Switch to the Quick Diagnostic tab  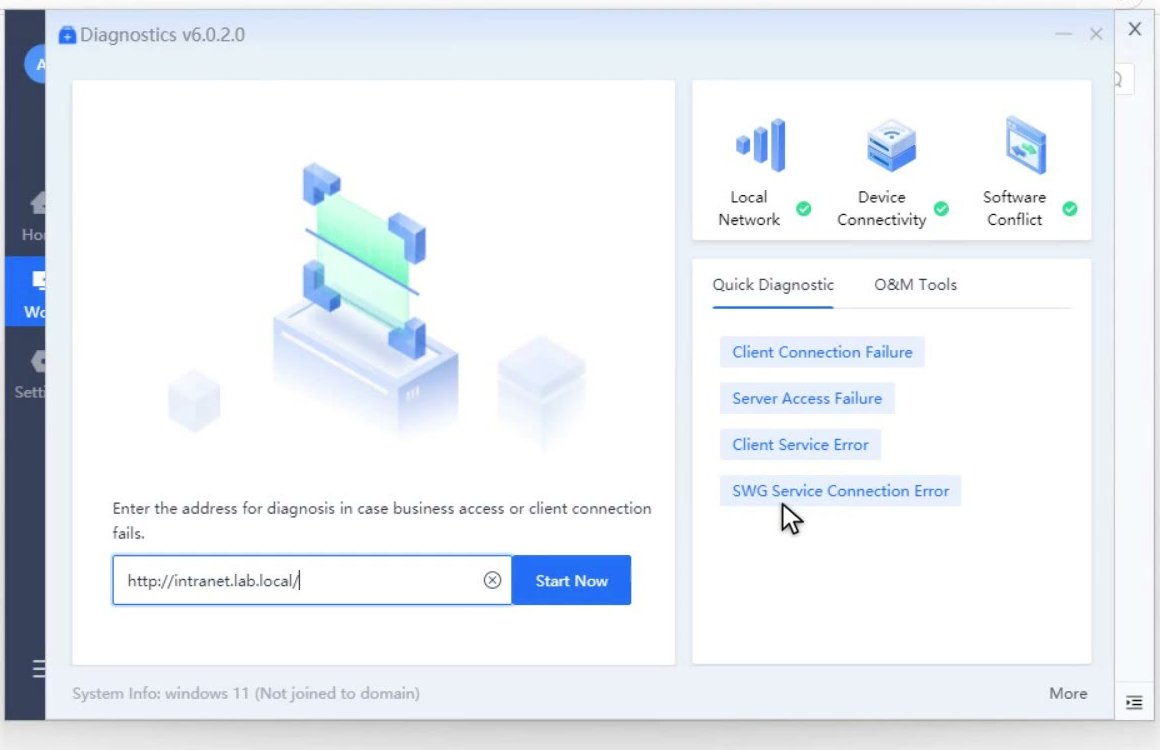pyautogui.click(x=772, y=285)
